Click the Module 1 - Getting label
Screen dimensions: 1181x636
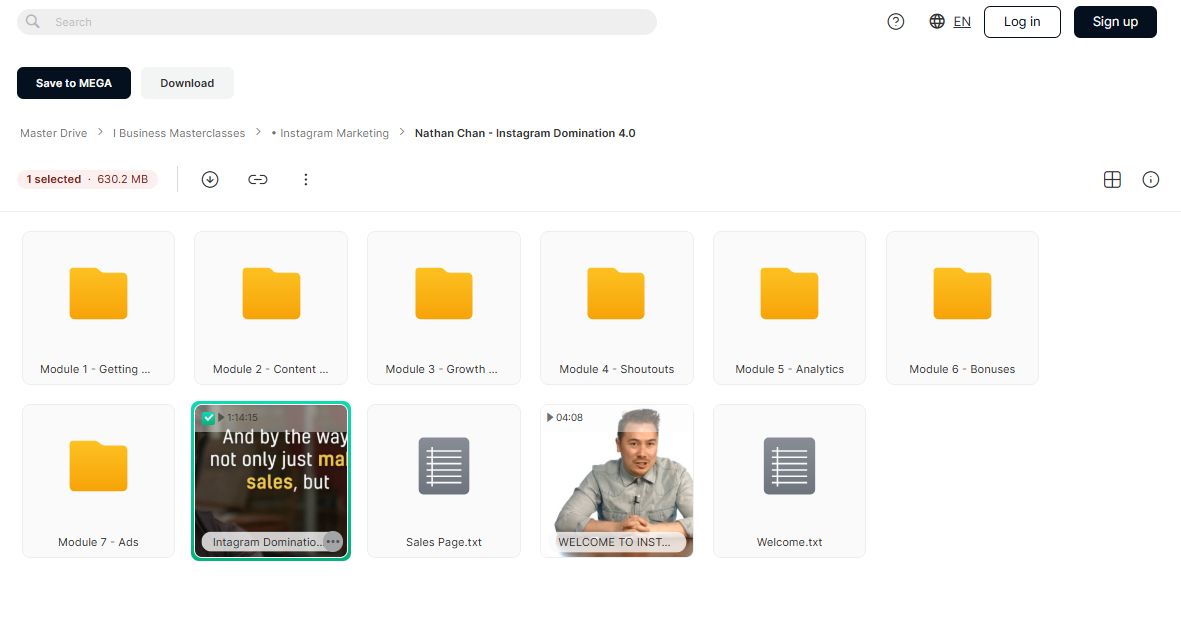coord(95,369)
